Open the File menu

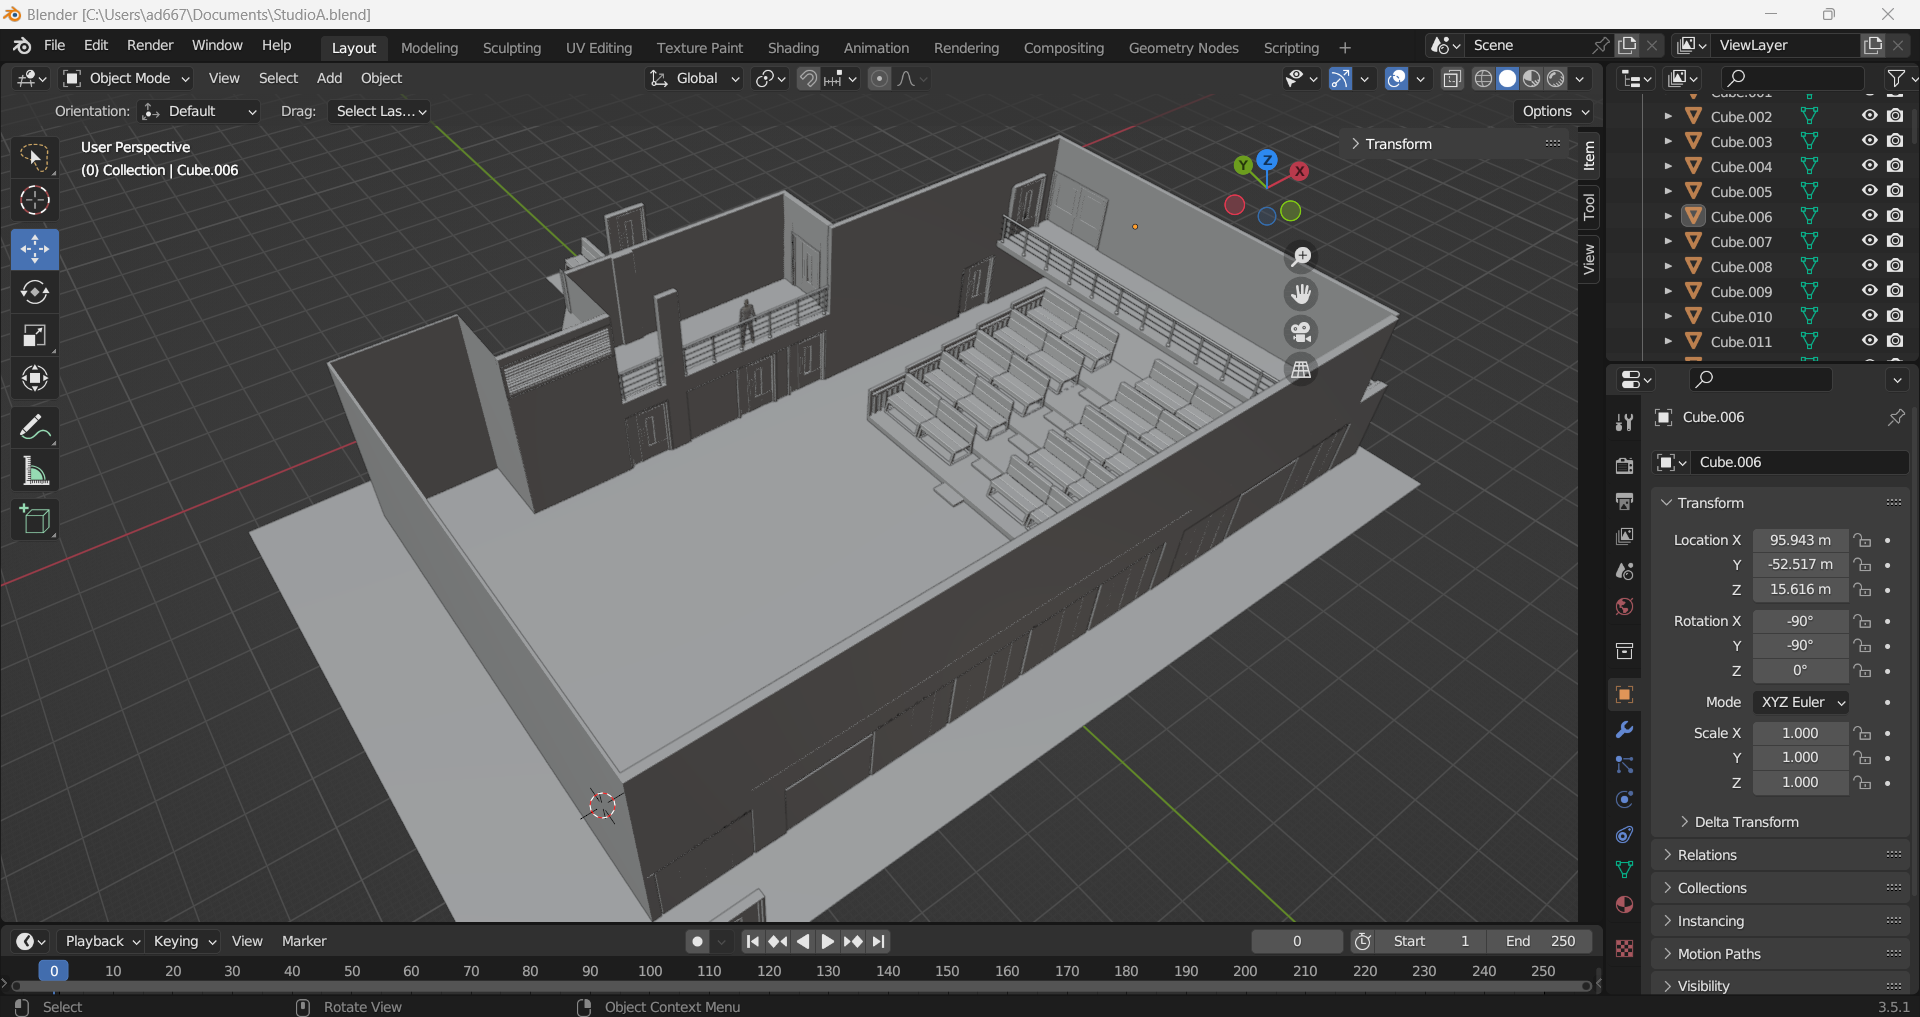54,46
